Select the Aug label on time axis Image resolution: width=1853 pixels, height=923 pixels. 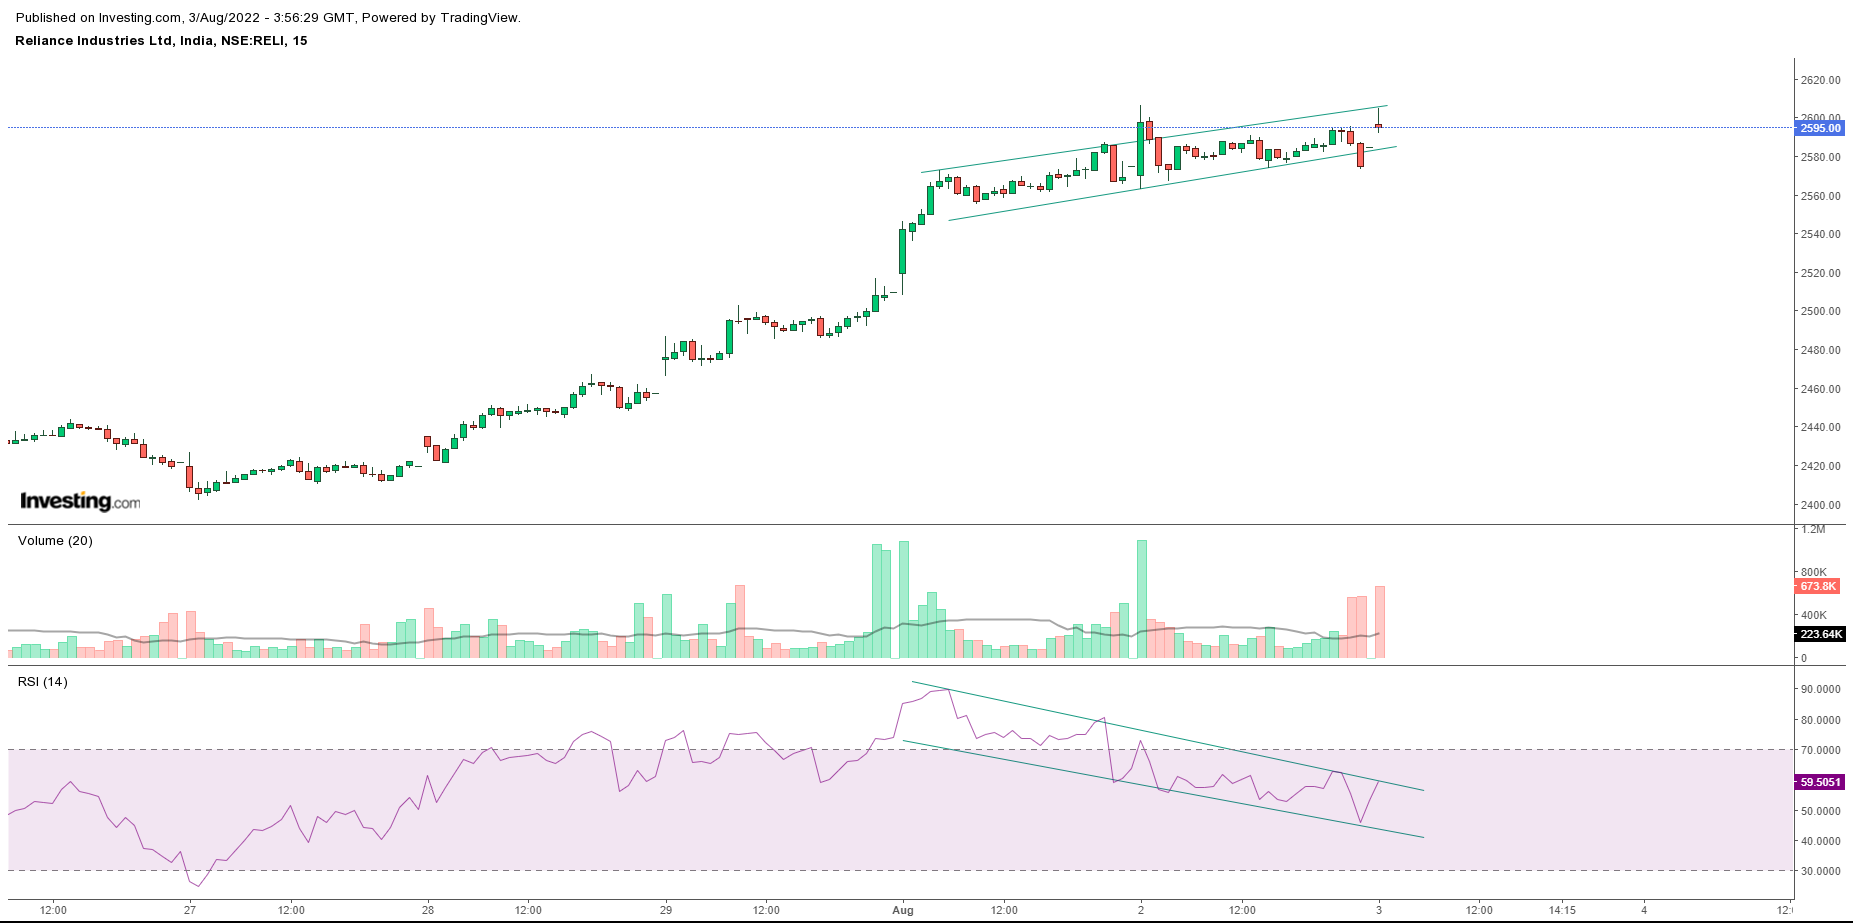[x=903, y=910]
